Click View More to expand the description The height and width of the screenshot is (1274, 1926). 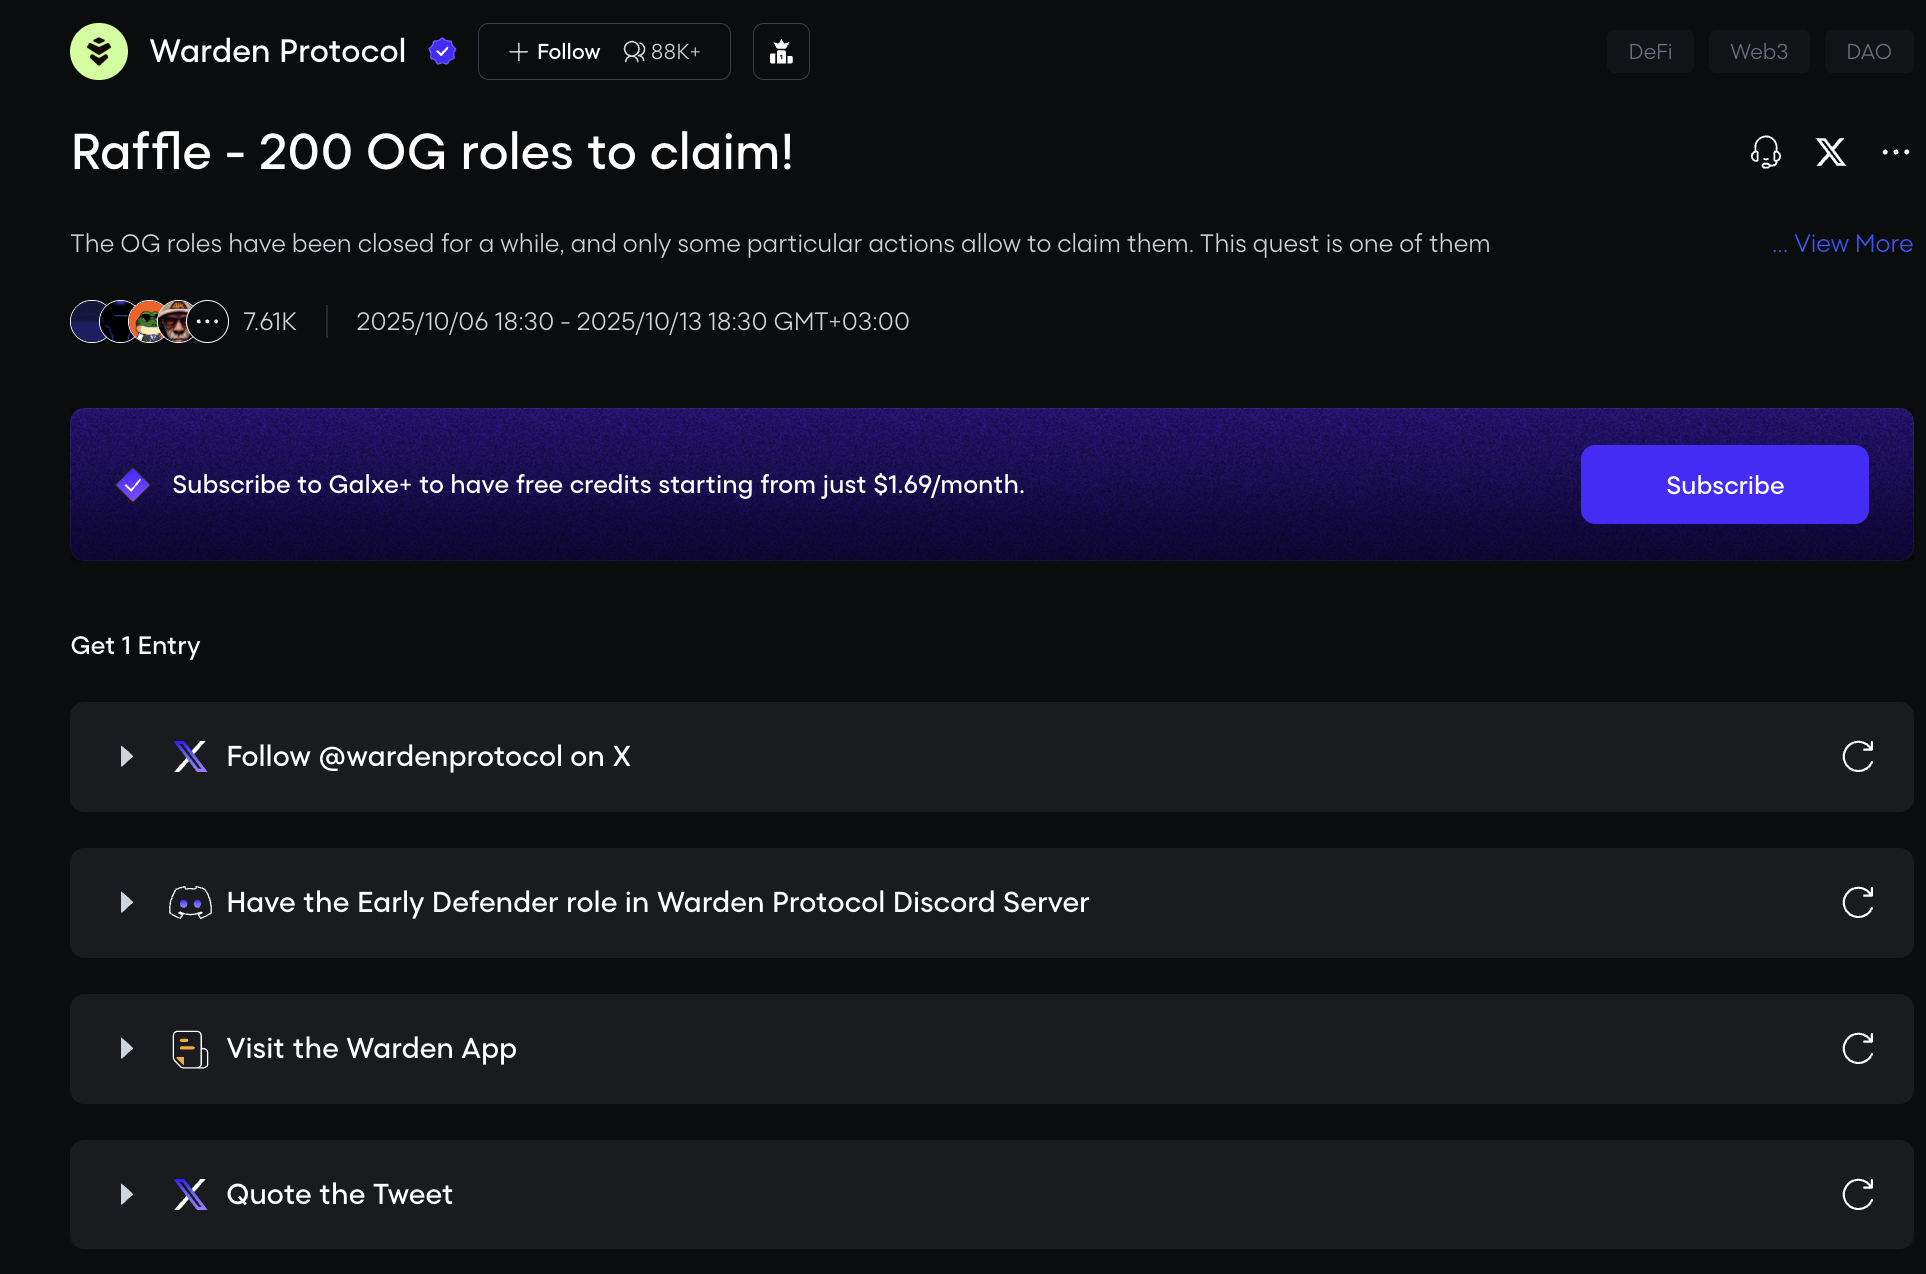pos(1852,244)
